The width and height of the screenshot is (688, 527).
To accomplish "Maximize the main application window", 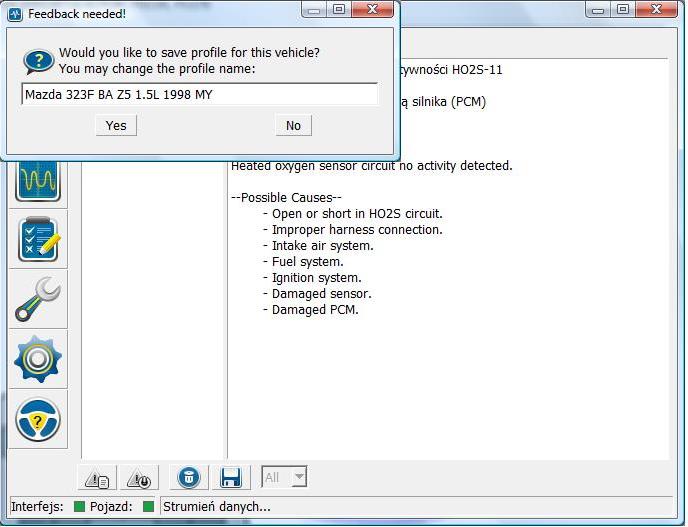I will [623, 9].
